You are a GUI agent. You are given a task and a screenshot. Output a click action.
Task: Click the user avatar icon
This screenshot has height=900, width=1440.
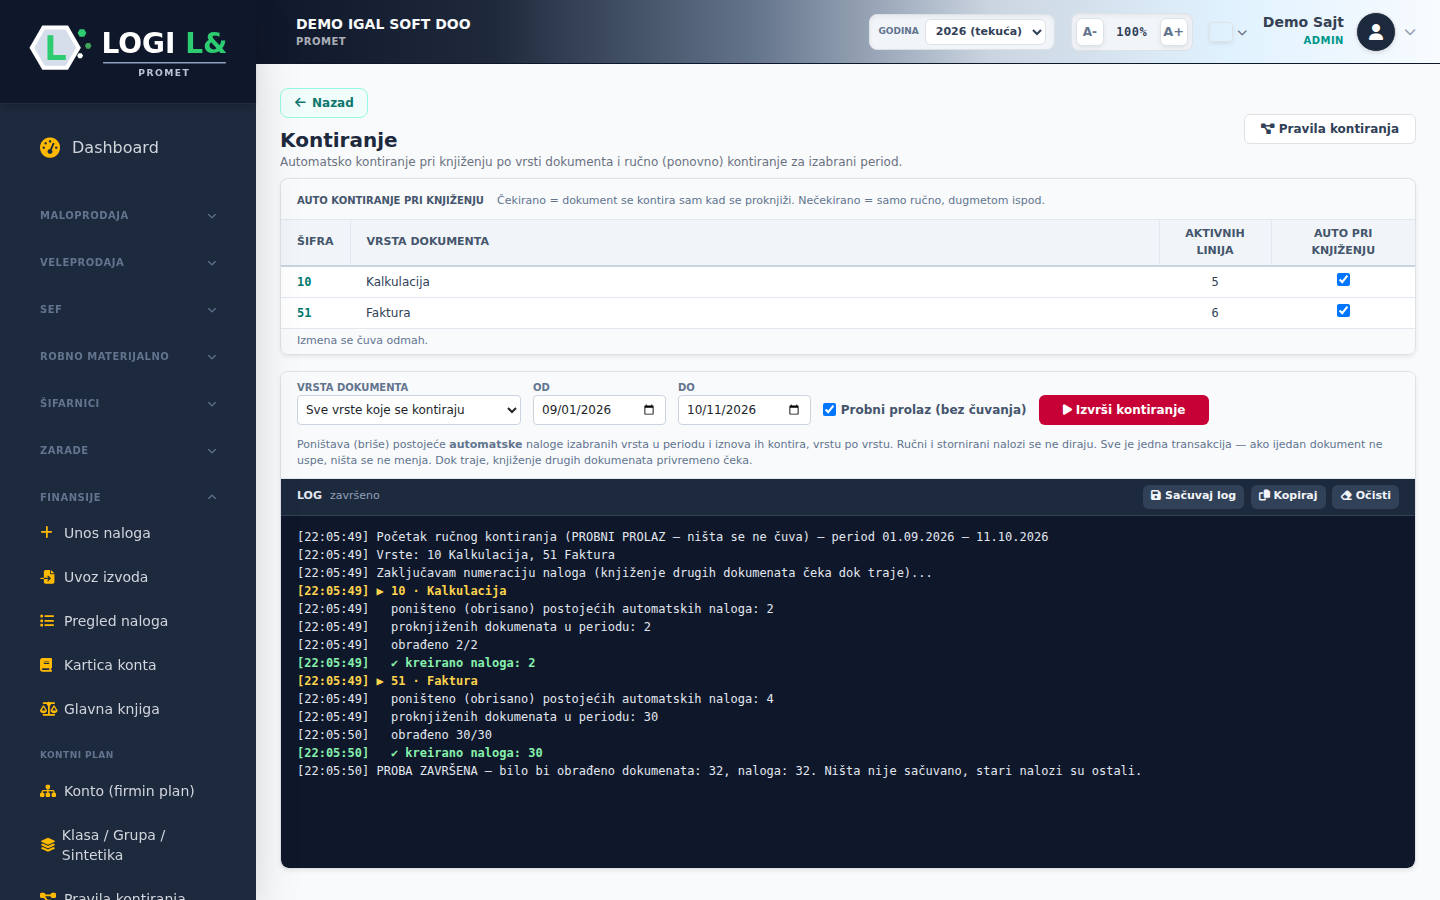pos(1376,32)
